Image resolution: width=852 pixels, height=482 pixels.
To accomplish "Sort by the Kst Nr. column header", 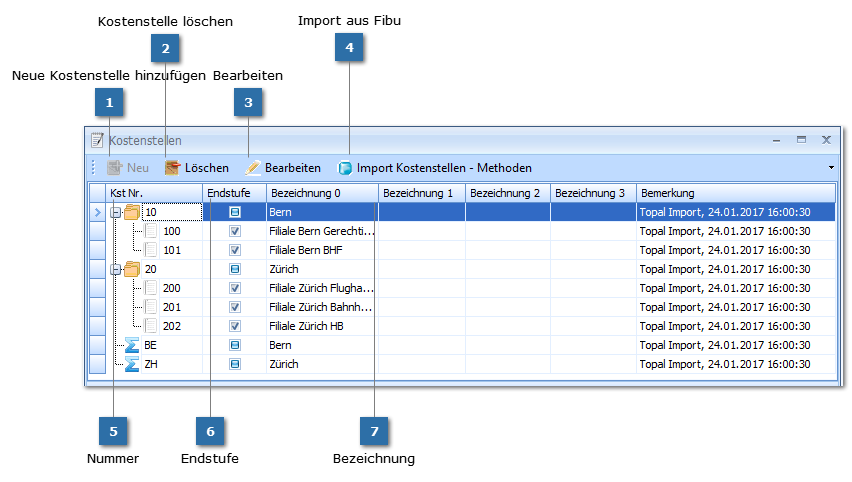I will coord(154,193).
